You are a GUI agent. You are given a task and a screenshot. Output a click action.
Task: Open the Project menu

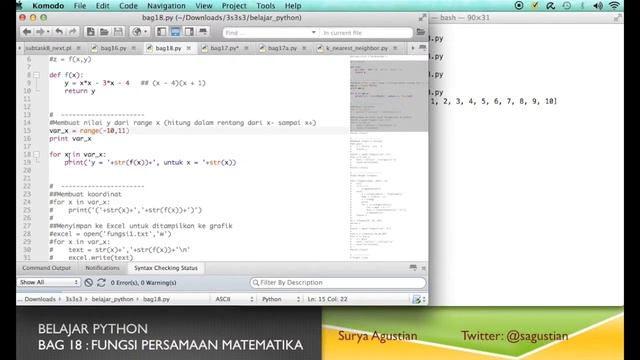tap(234, 6)
